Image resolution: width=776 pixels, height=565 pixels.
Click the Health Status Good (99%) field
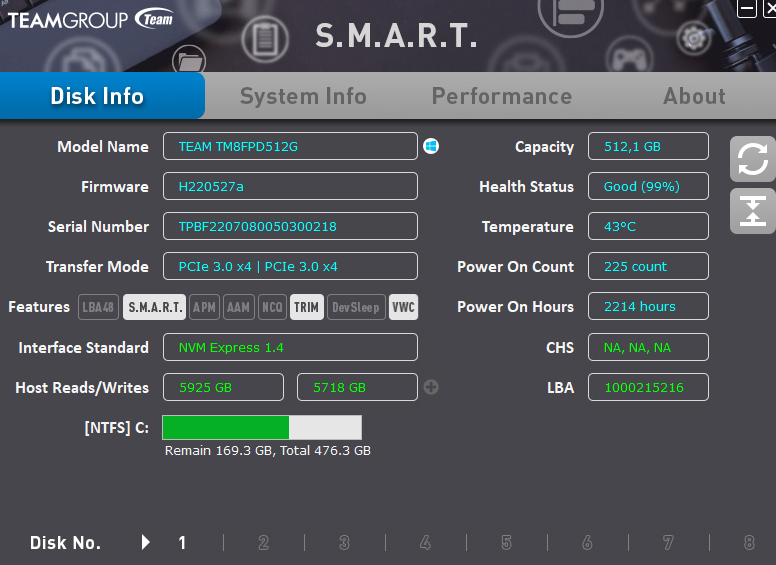(648, 186)
